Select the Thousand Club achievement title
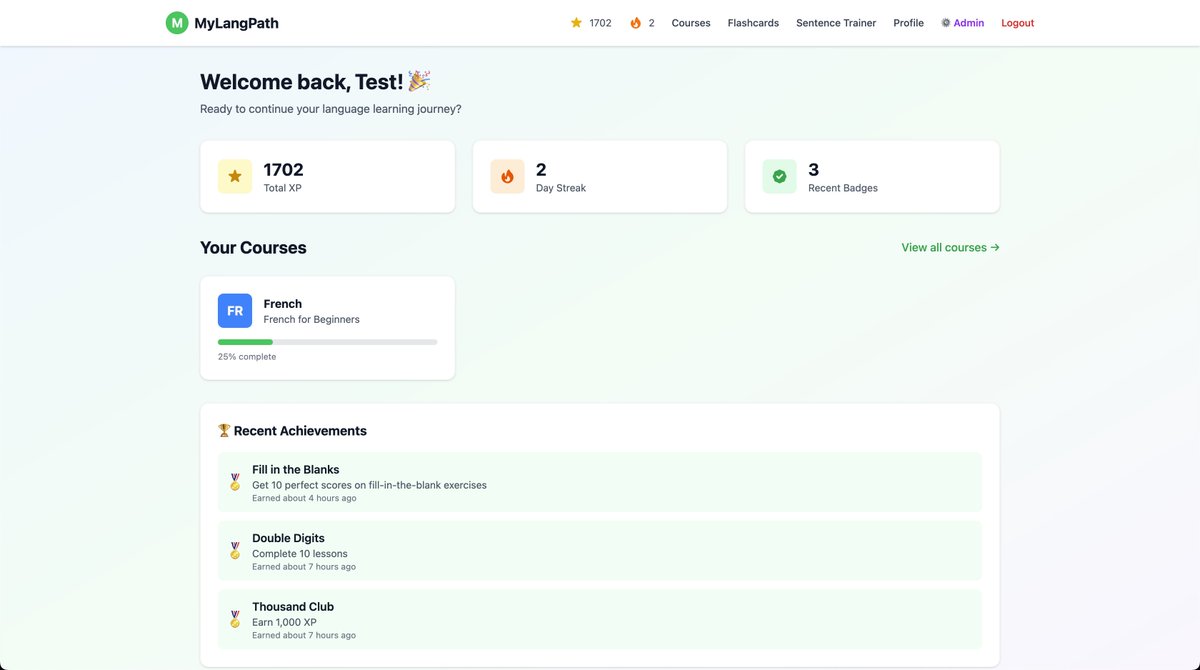The image size is (1200, 670). click(293, 607)
